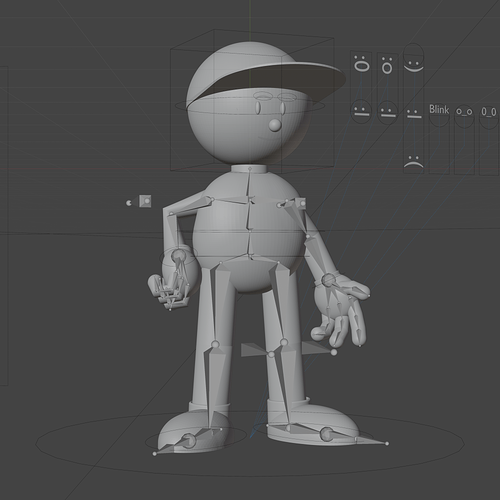The image size is (500, 500).
Task: Click the small pac-man shaped bone tip
Action: (x=129, y=203)
